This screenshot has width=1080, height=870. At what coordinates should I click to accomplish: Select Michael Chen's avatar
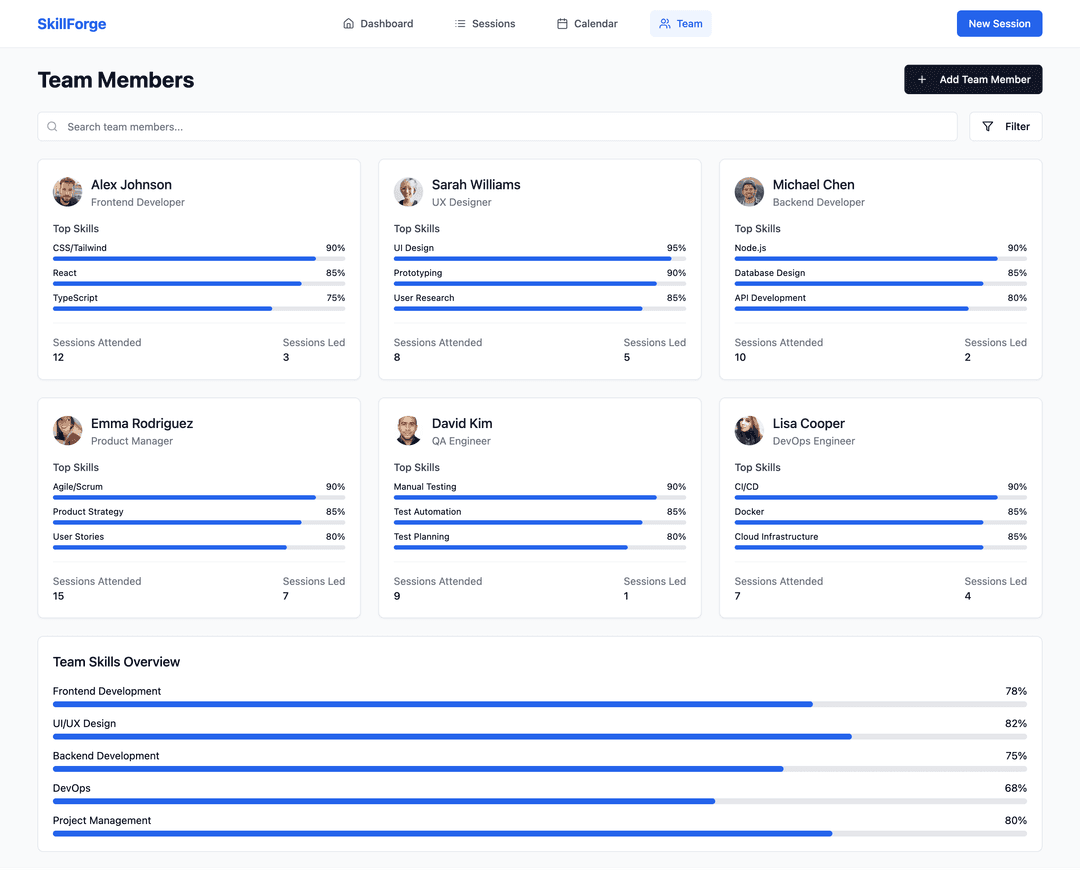point(749,192)
